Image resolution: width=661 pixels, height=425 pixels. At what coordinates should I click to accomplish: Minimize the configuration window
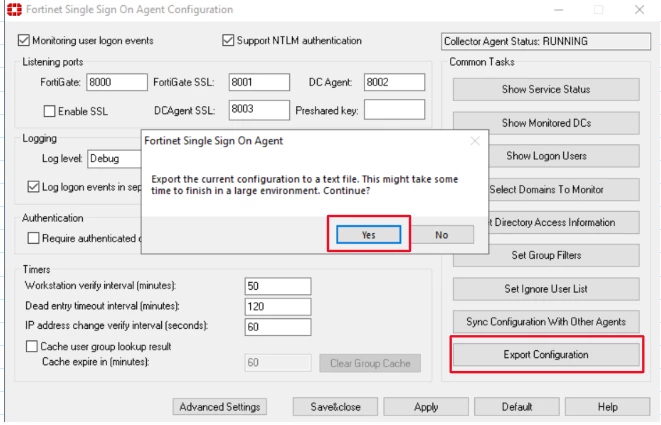coord(559,9)
